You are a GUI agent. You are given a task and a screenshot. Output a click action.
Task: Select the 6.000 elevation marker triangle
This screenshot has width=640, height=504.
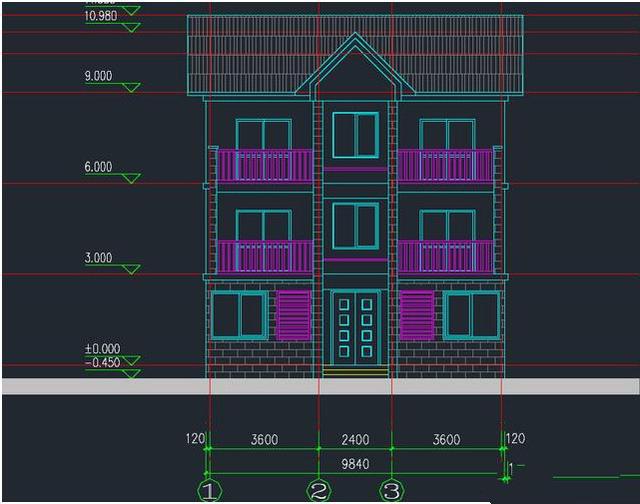(130, 179)
